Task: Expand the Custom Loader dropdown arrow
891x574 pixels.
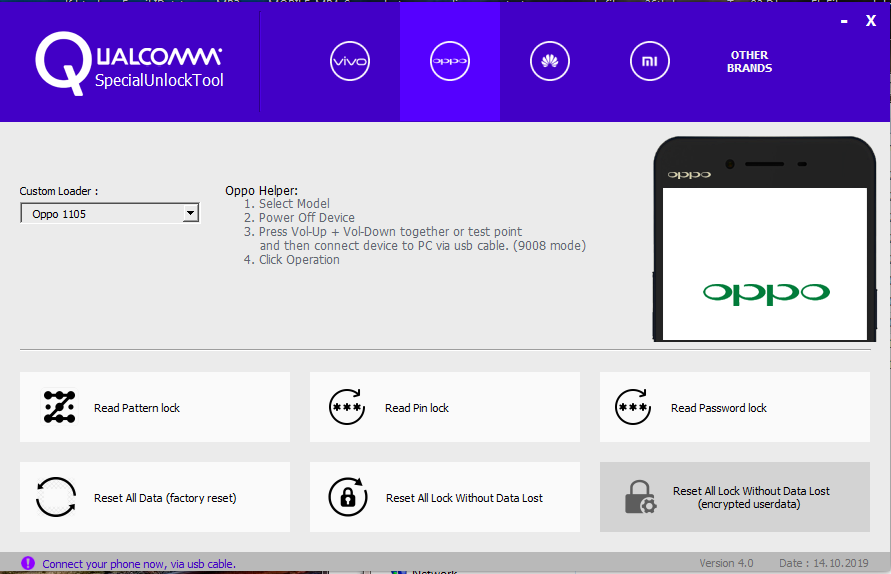Action: (x=191, y=213)
